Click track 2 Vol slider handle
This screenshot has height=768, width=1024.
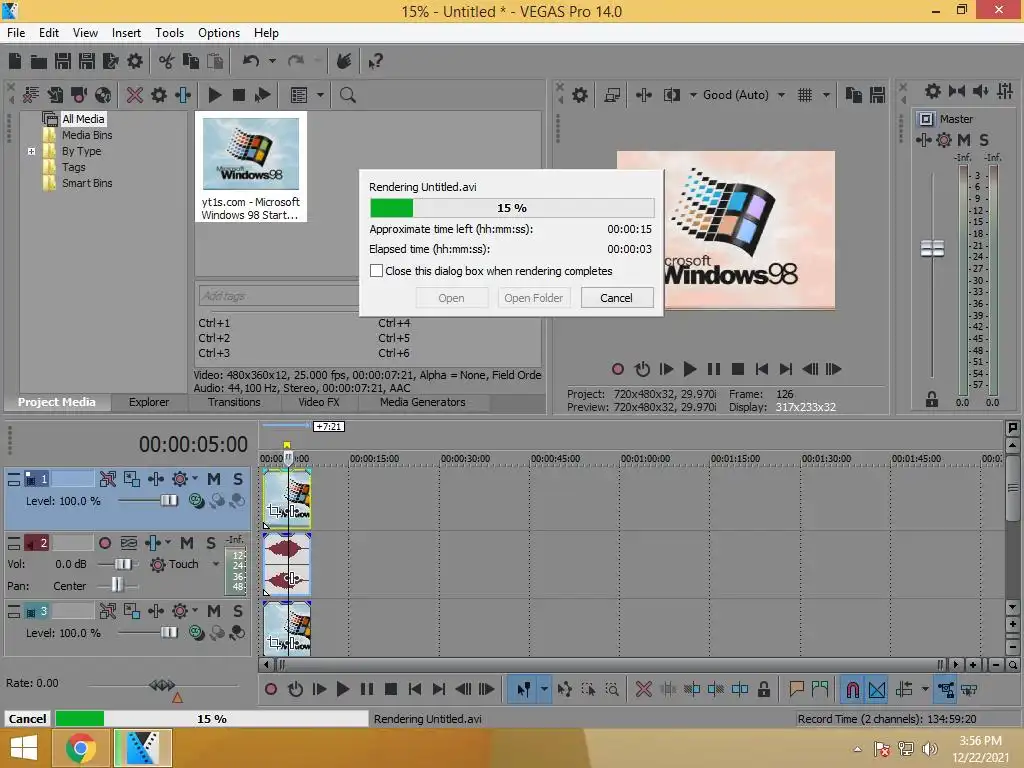(x=123, y=564)
